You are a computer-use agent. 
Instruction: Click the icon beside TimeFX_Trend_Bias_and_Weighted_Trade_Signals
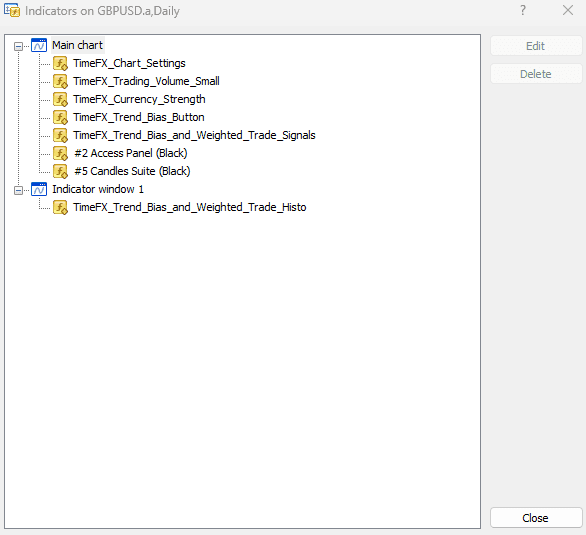[x=60, y=135]
